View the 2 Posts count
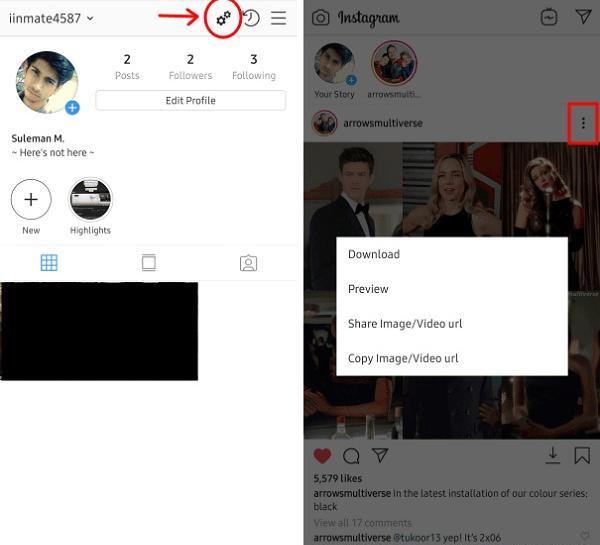 pyautogui.click(x=127, y=67)
